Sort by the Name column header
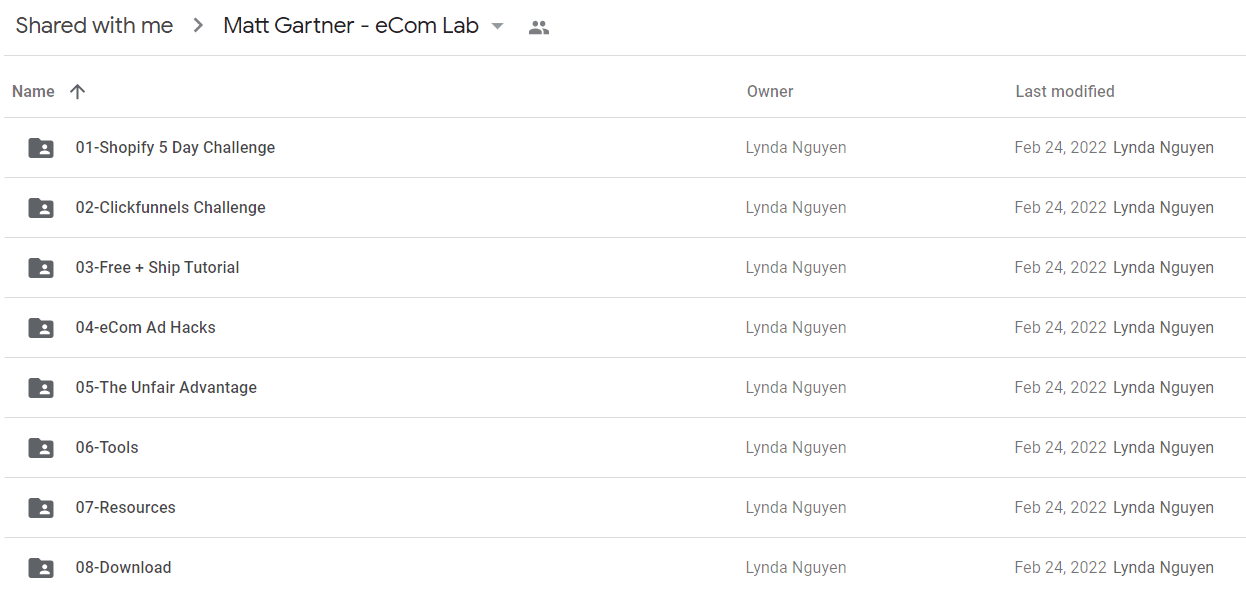Image resolution: width=1246 pixels, height=596 pixels. click(33, 91)
